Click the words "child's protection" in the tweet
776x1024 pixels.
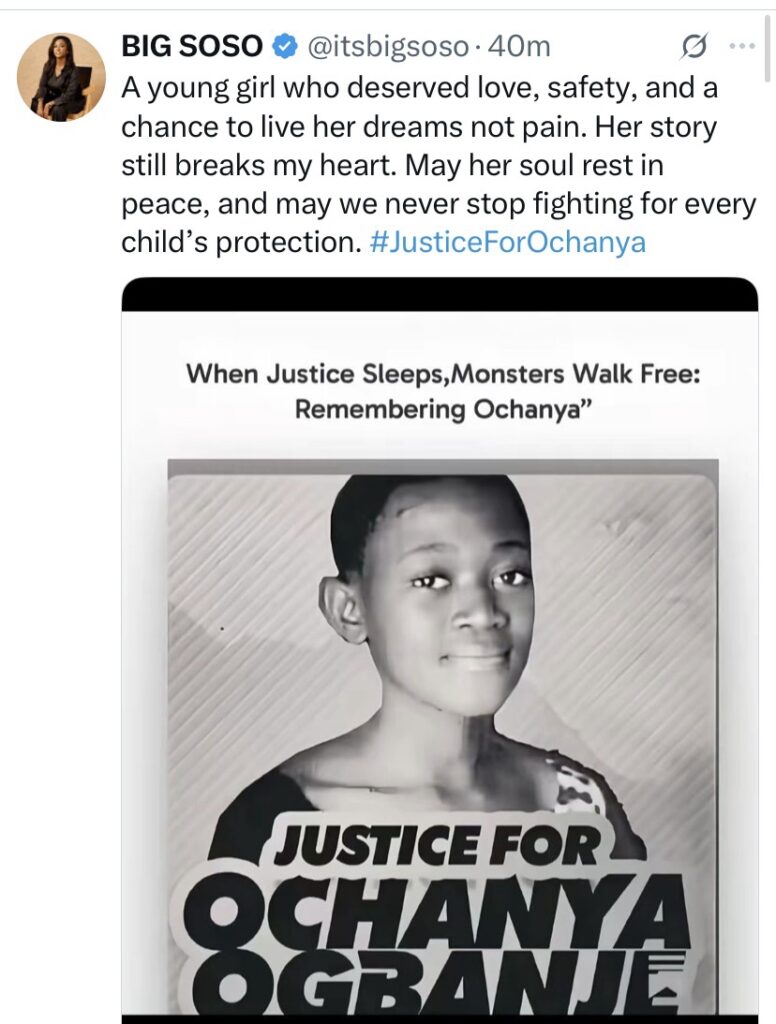coord(237,243)
